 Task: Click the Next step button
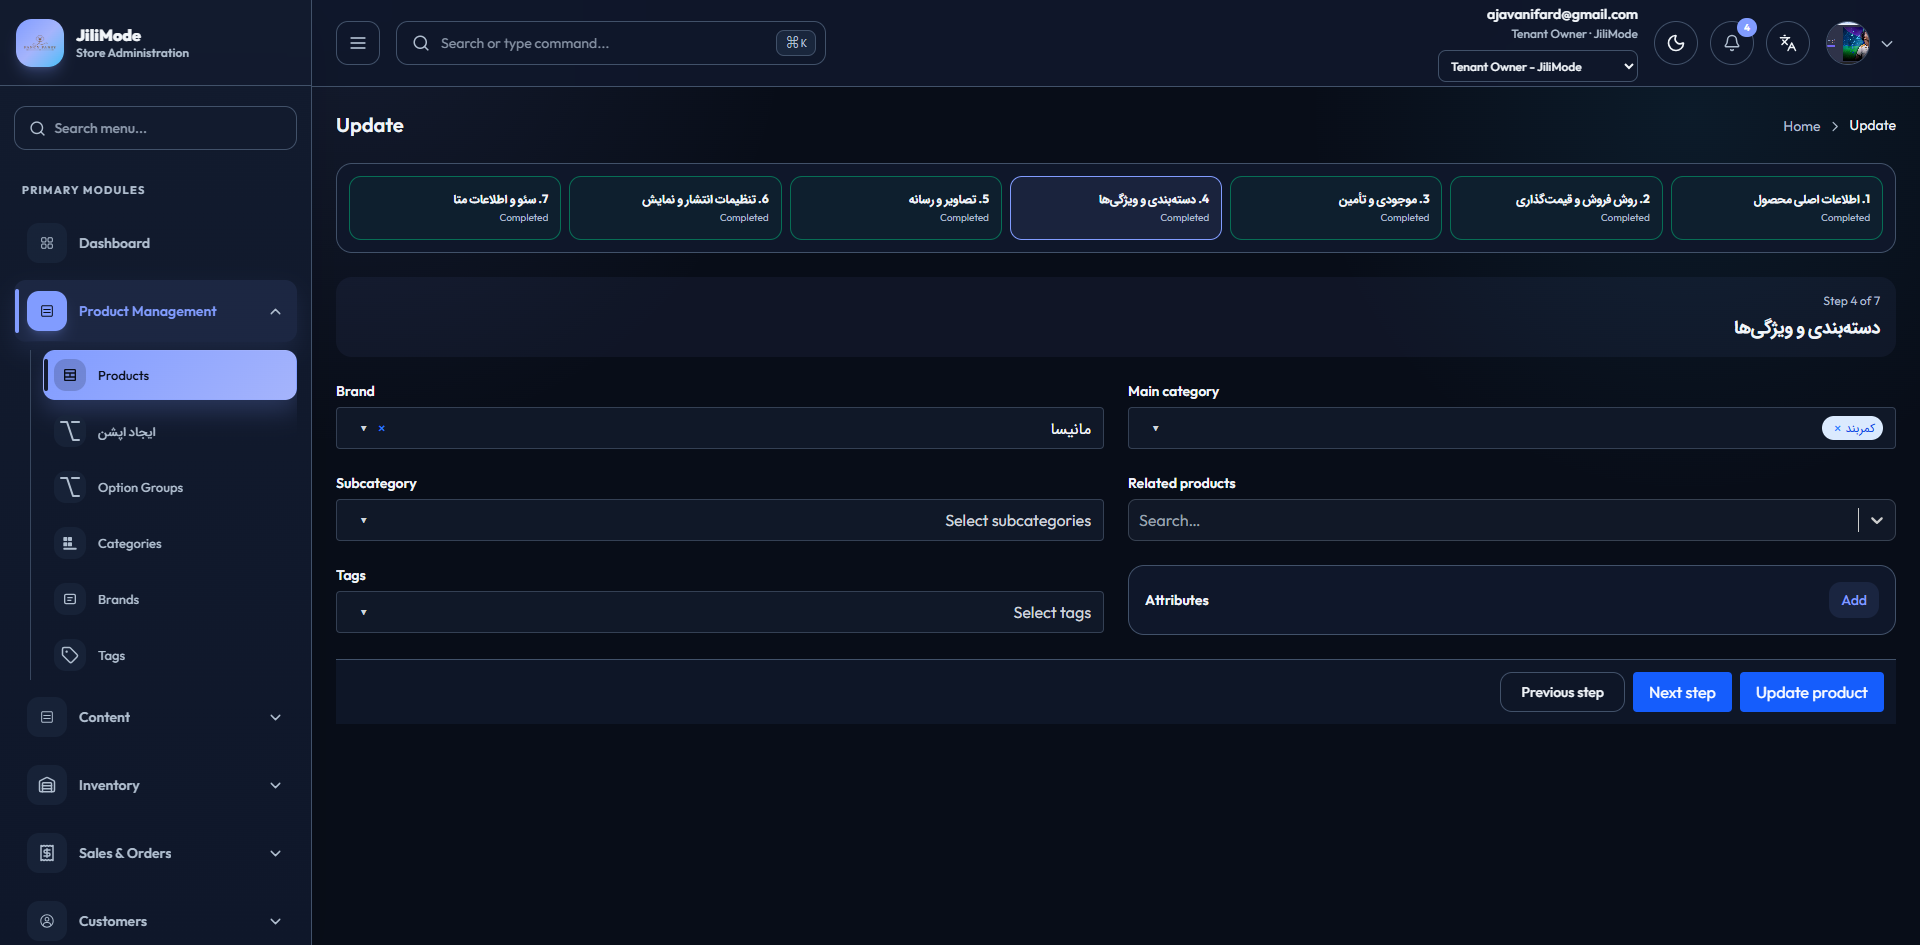pyautogui.click(x=1682, y=692)
